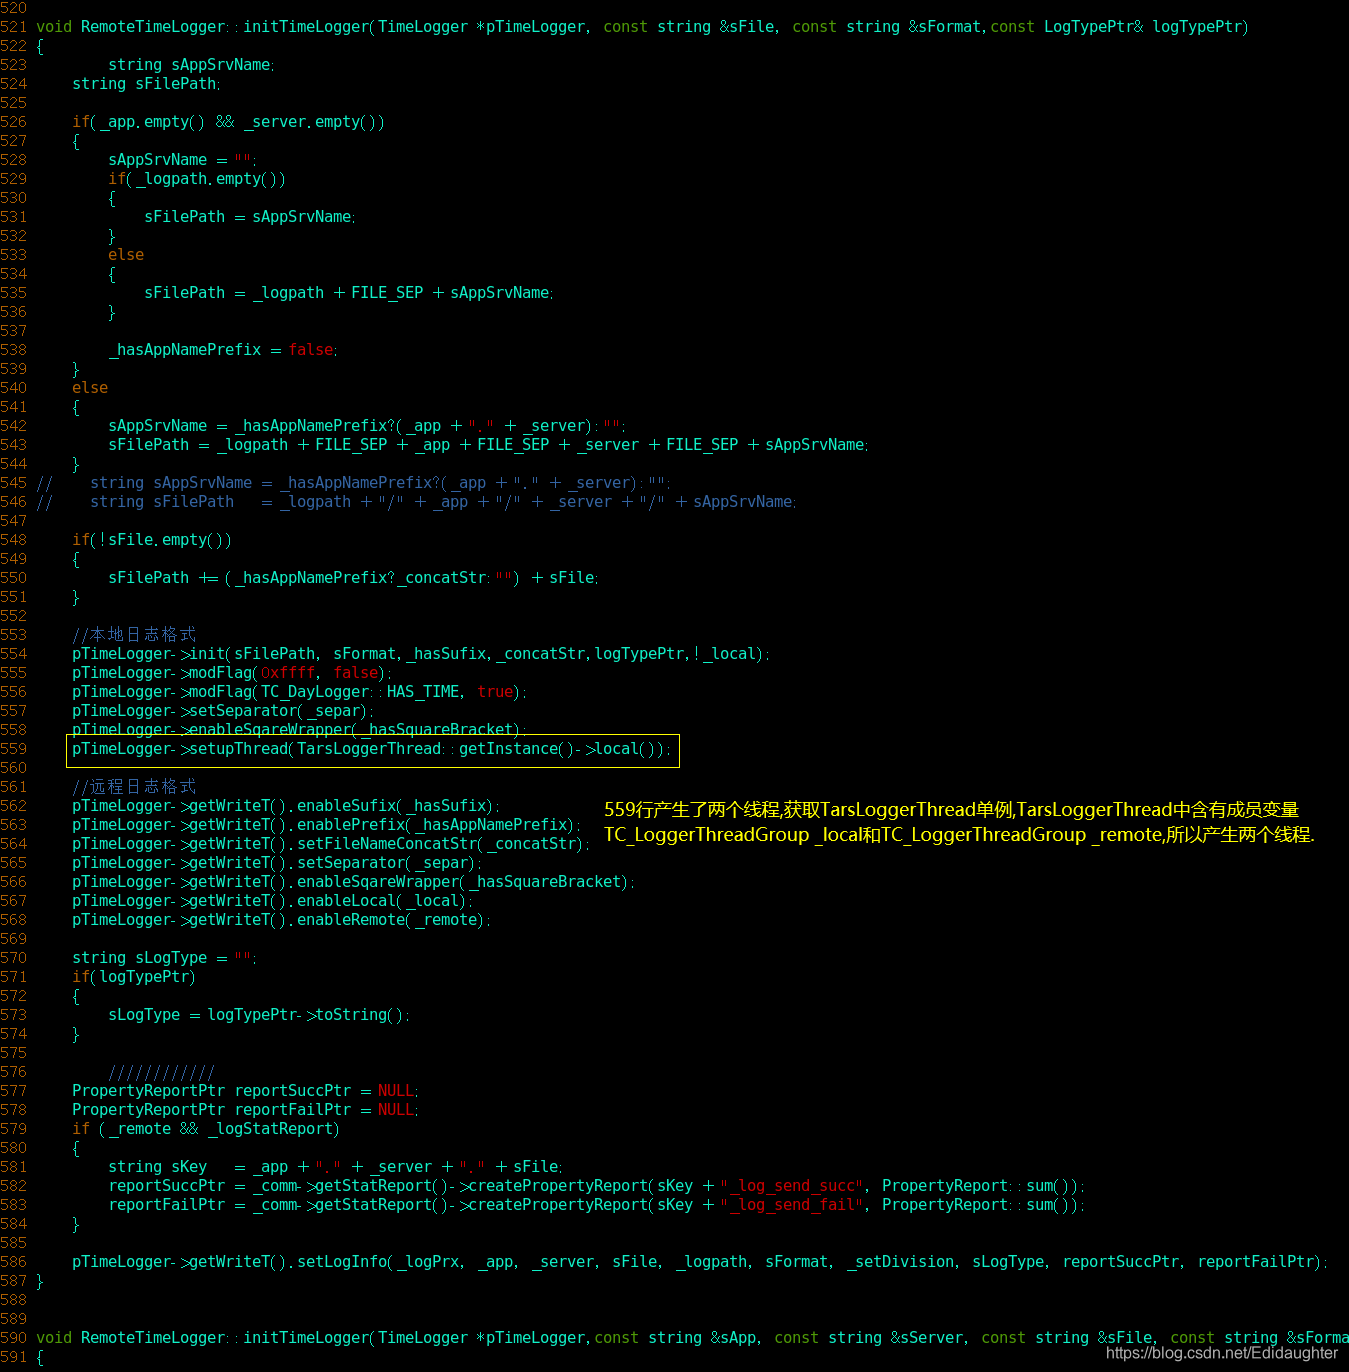The image size is (1349, 1372).
Task: Click getInstance() inside the highlighted box
Action: pos(517,749)
